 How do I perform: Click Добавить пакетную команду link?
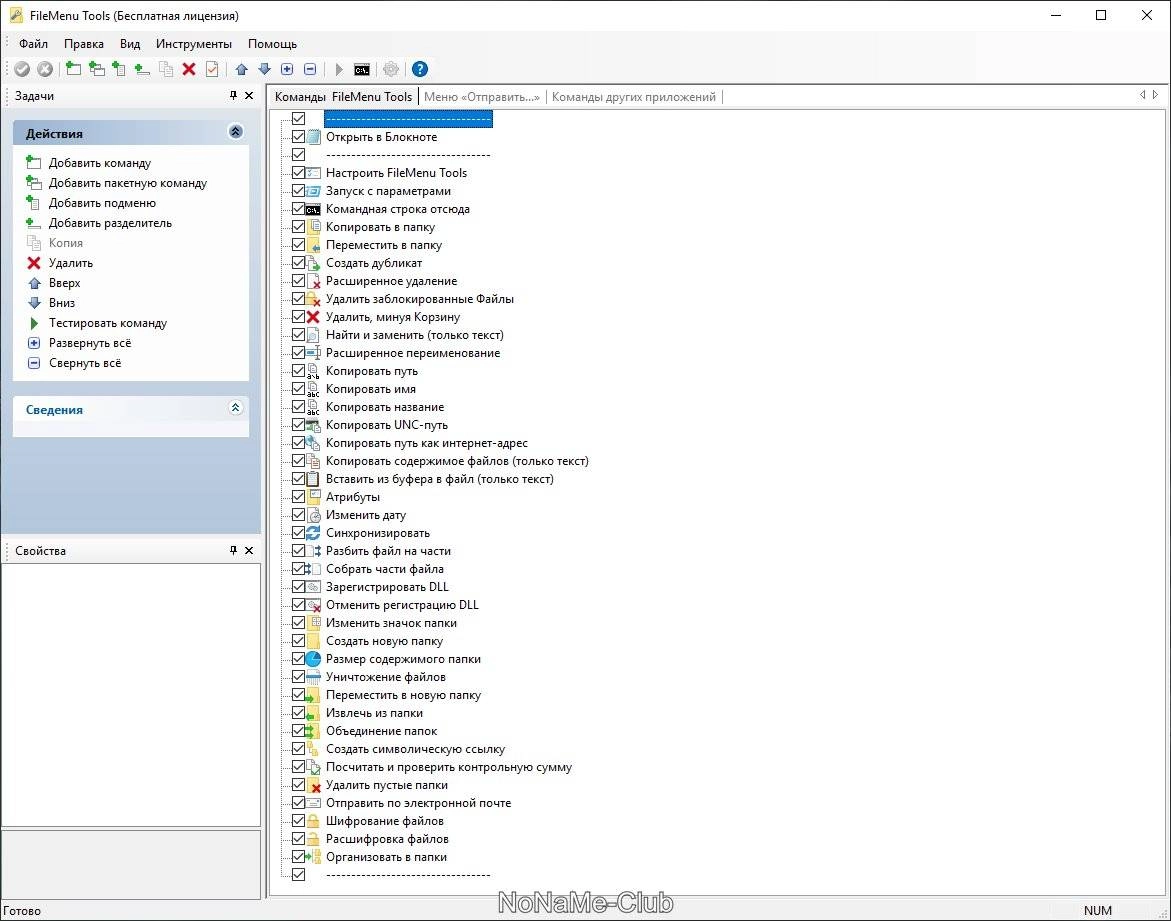click(128, 183)
